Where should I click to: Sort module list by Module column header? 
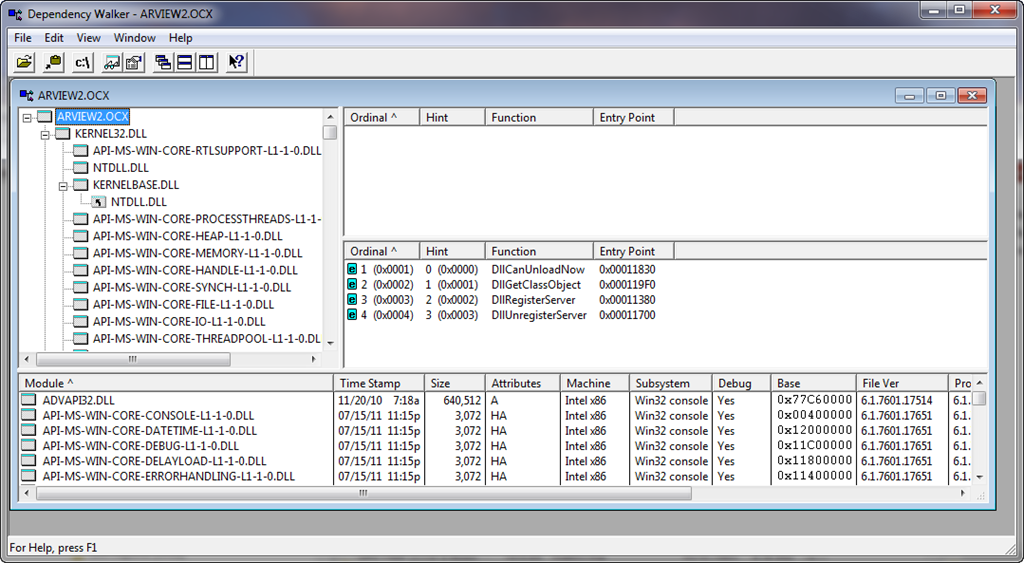coord(176,383)
